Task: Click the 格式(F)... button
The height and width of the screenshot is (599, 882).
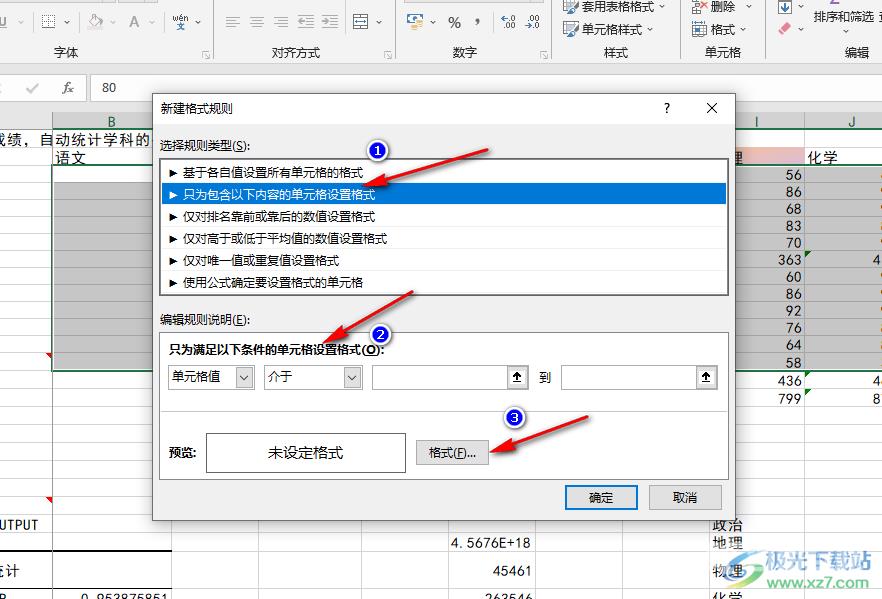Action: coord(452,453)
